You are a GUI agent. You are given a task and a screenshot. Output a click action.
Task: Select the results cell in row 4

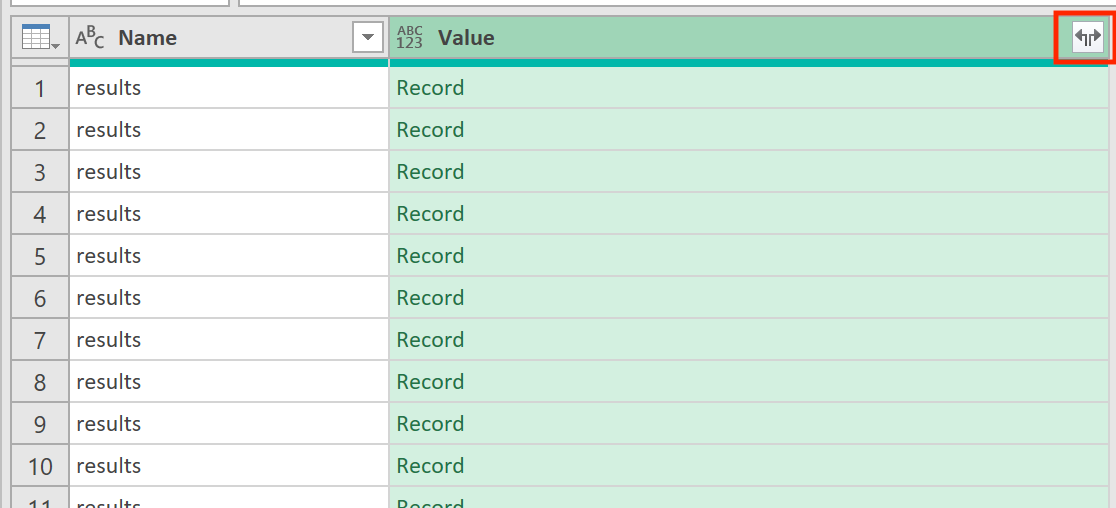click(228, 214)
